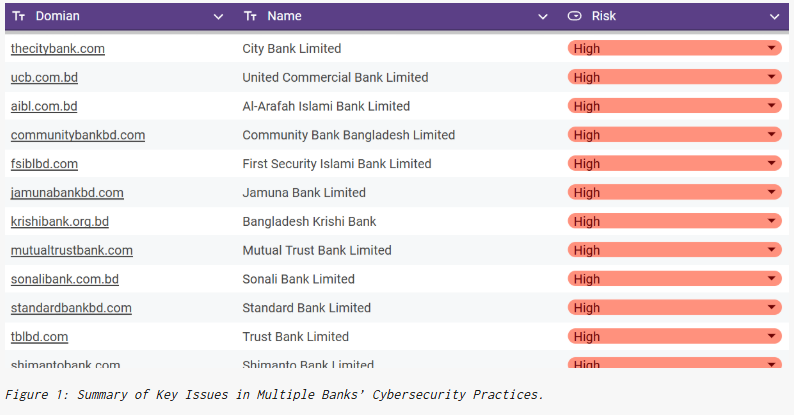Open ucb.com.bd link
The image size is (794, 415).
click(45, 77)
